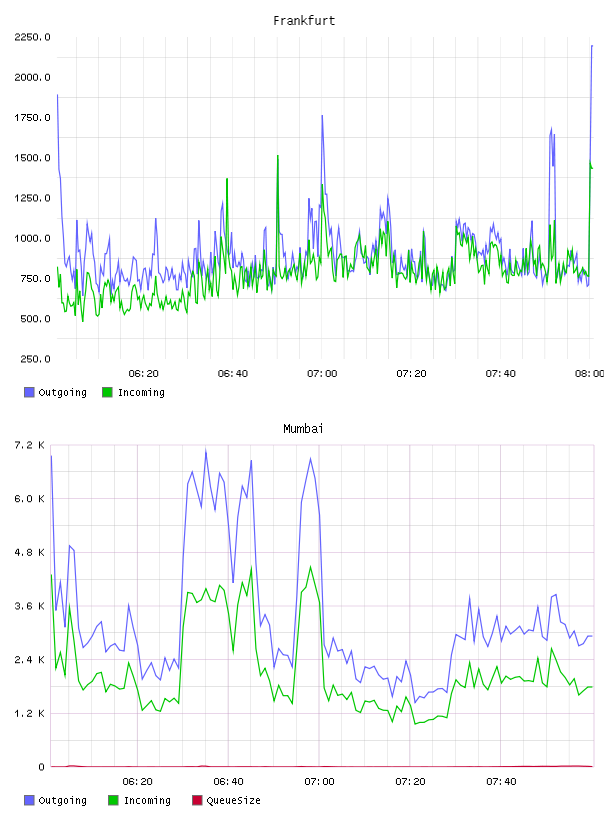Click the Mumbai chart title
Viewport: 608px width, 816px height.
click(303, 429)
